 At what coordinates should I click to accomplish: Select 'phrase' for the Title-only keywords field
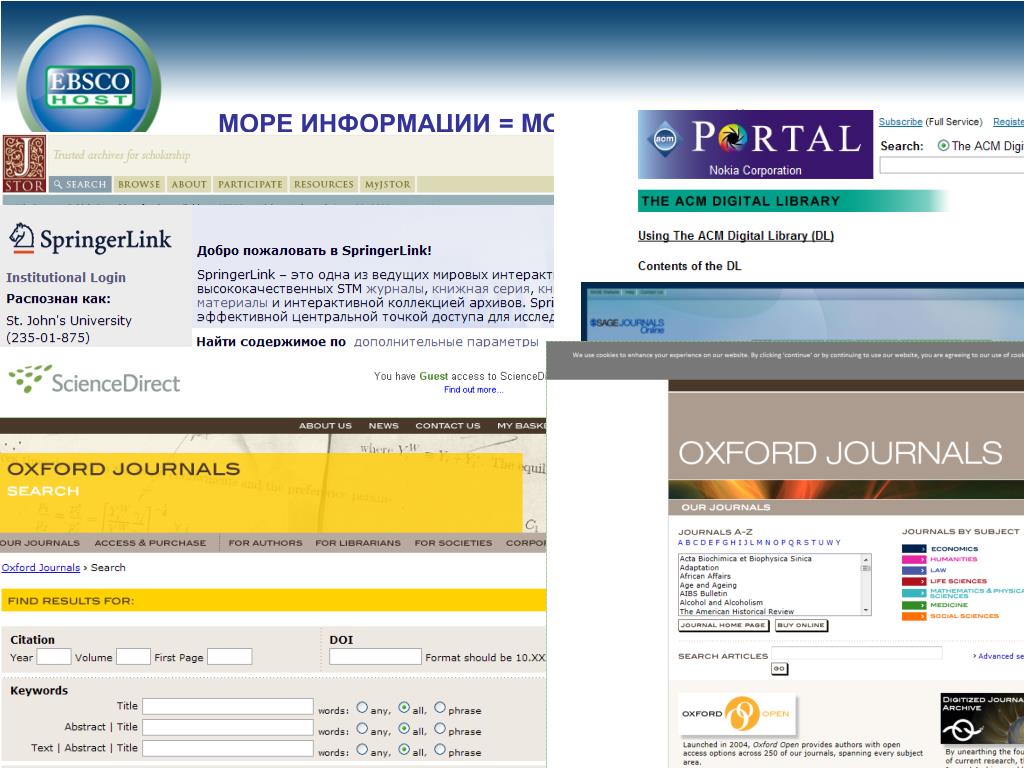[440, 708]
